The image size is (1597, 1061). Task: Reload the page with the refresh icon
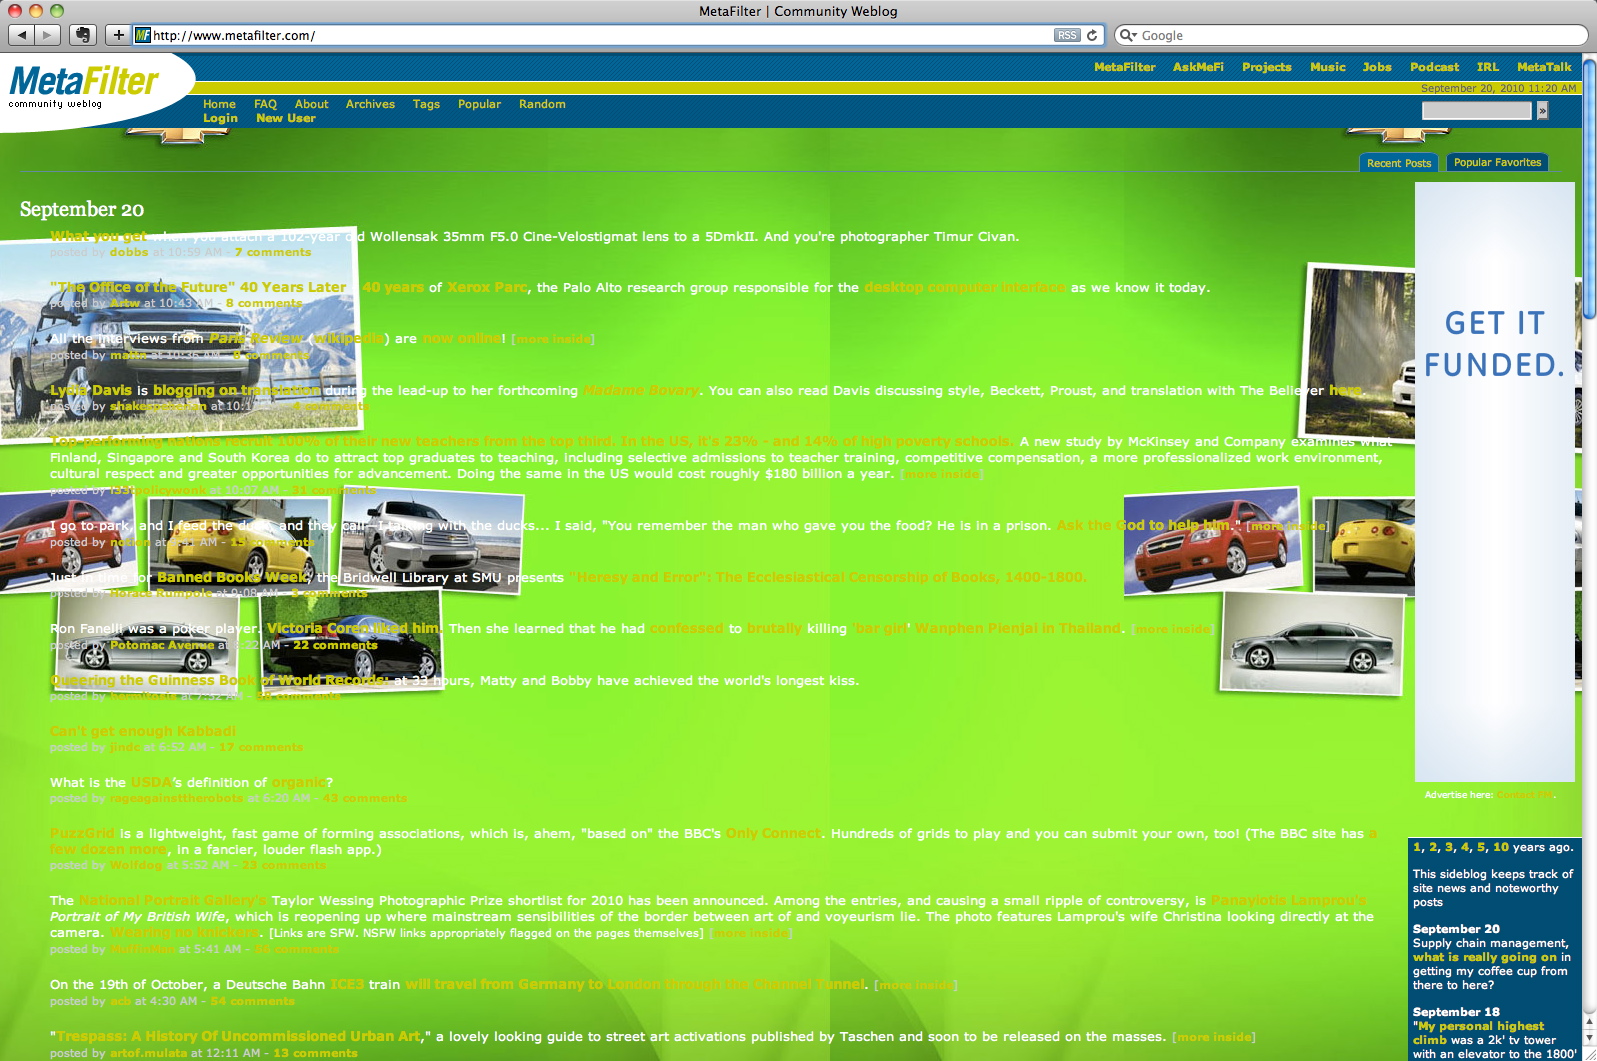(x=1092, y=35)
